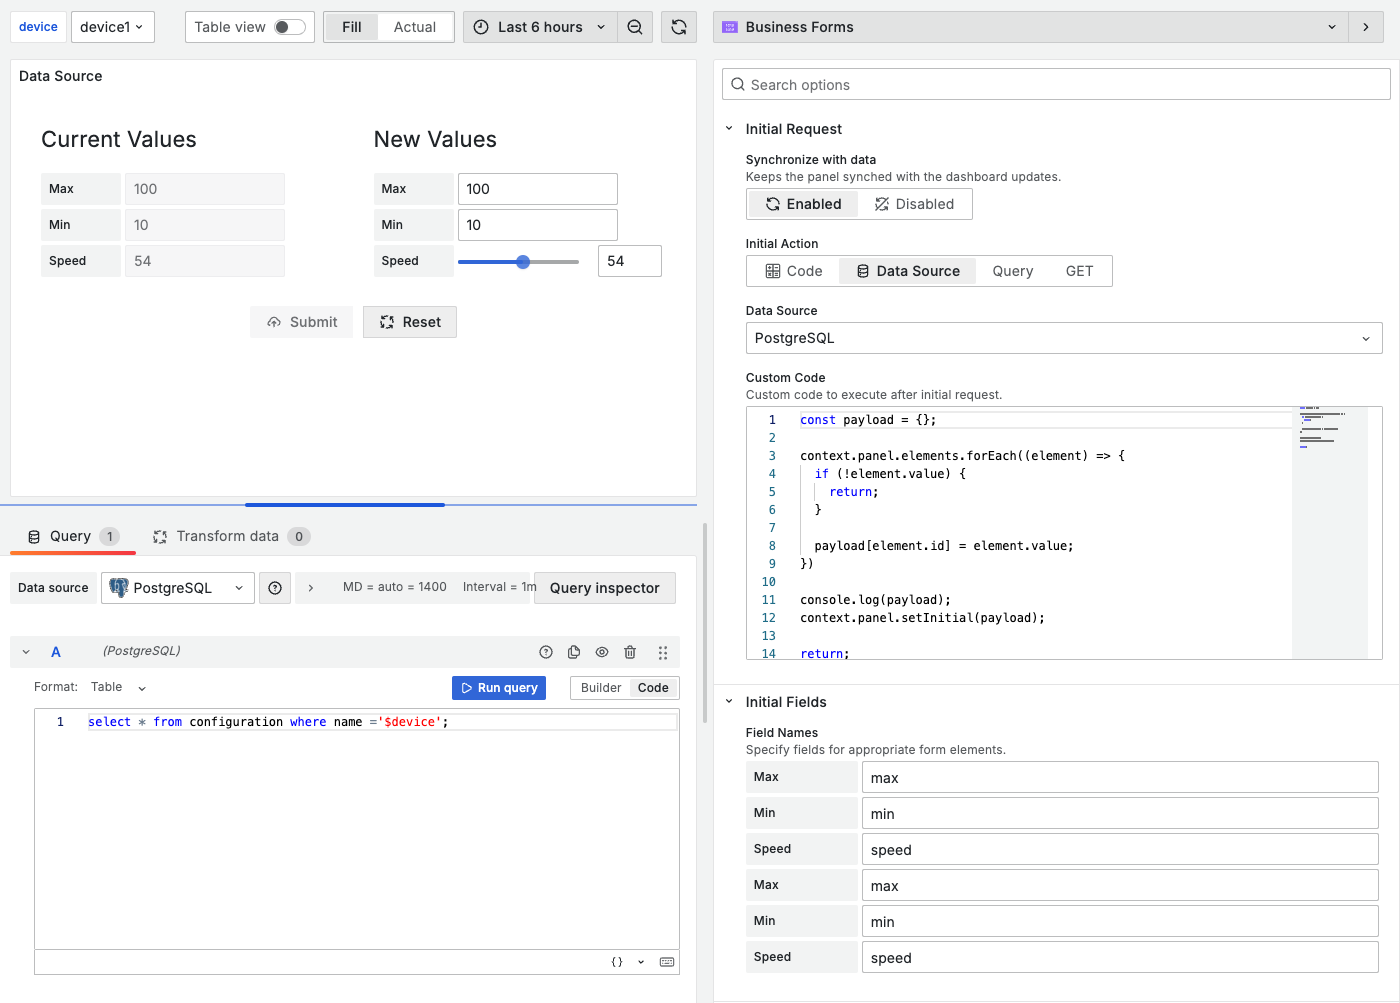Zoom out the dashboard time range
The height and width of the screenshot is (1003, 1400).
(x=635, y=27)
